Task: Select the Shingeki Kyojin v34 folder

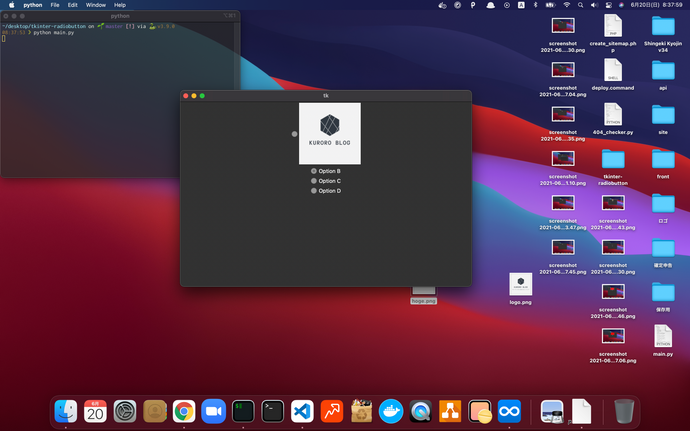Action: [663, 33]
